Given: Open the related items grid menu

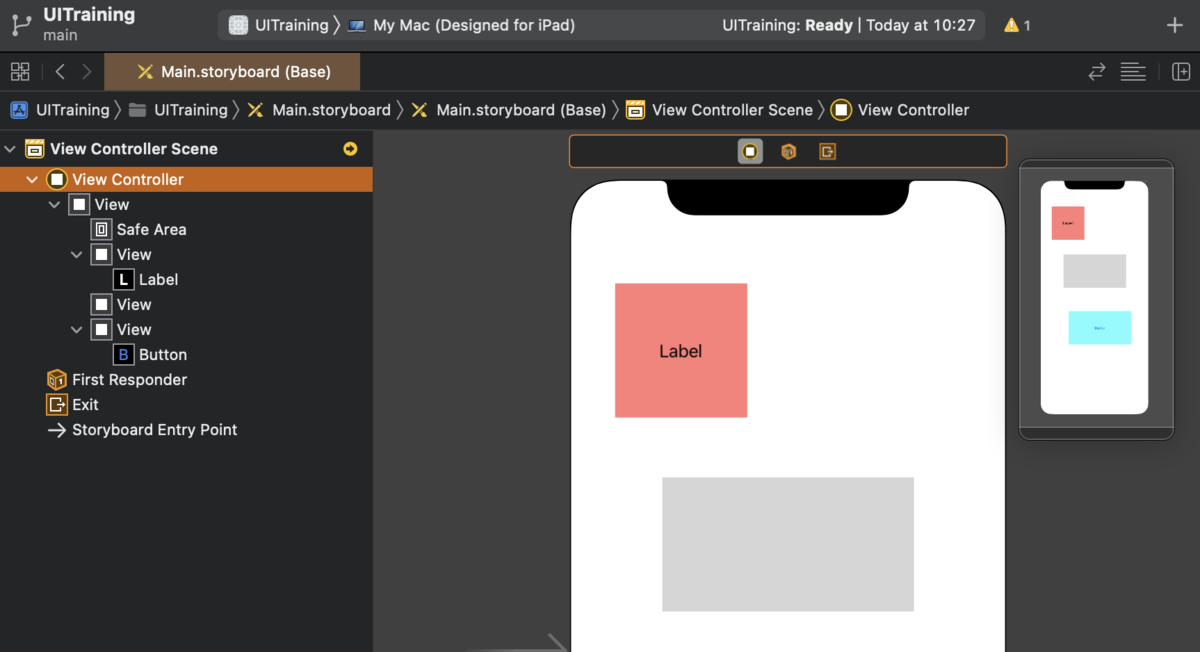Looking at the screenshot, I should 20,72.
